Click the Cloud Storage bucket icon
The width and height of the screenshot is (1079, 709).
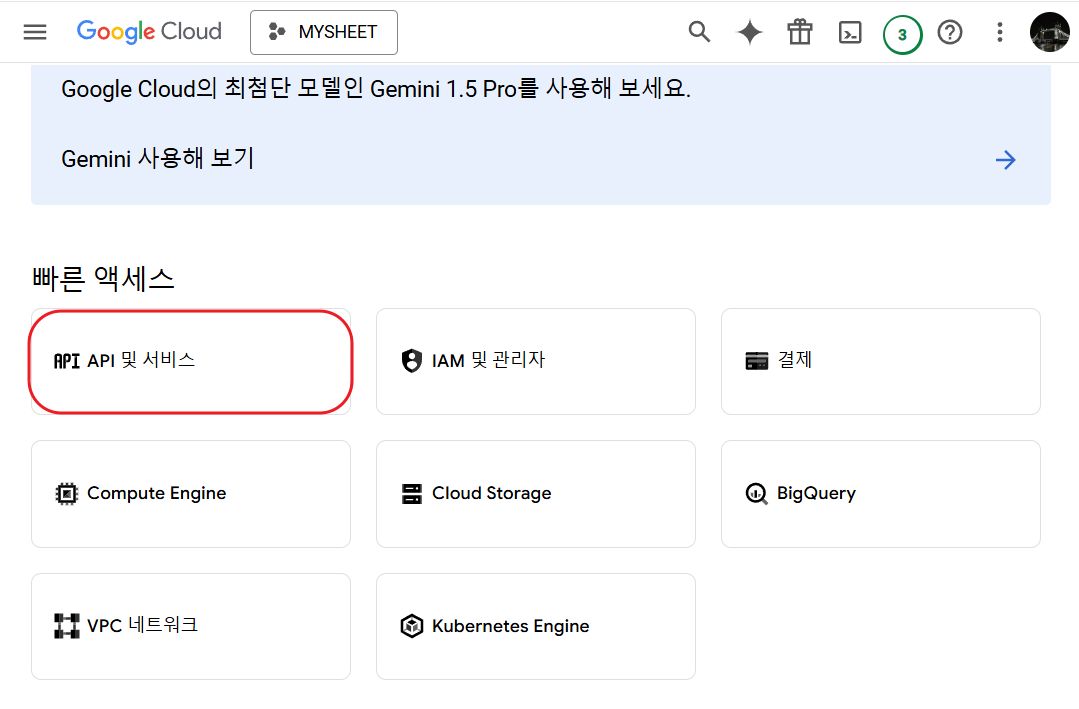(x=412, y=494)
